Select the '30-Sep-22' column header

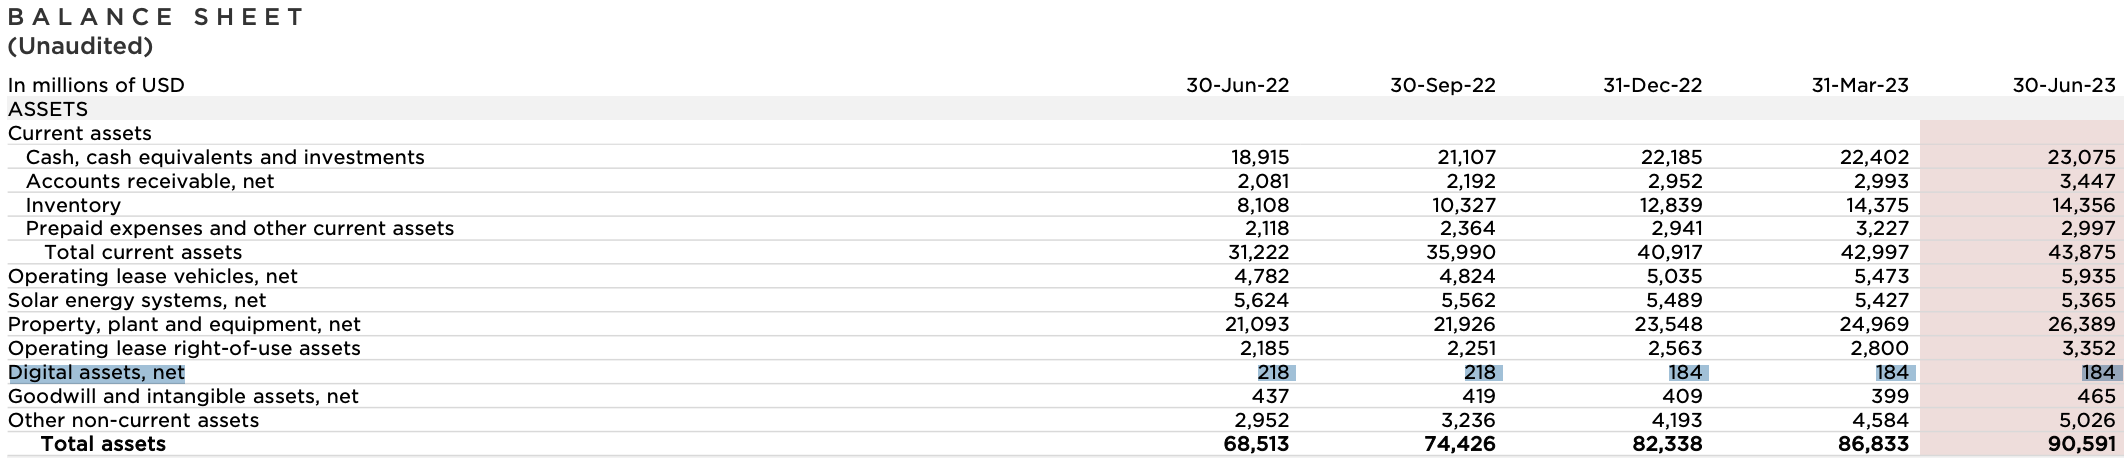(x=1442, y=85)
